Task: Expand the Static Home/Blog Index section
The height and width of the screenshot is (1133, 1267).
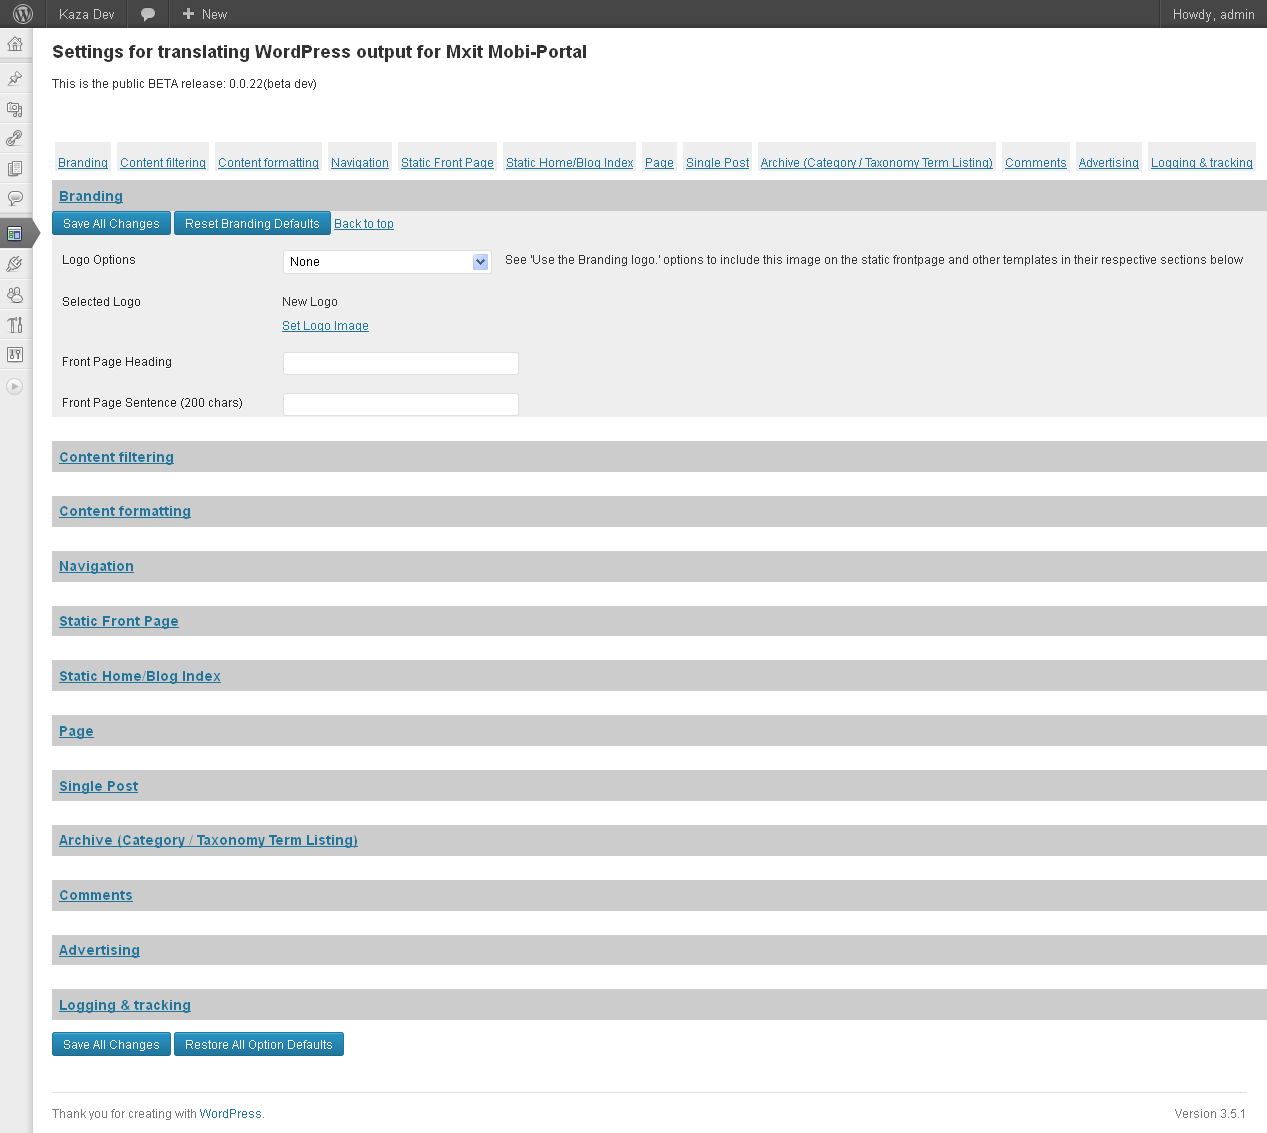Action: point(140,676)
